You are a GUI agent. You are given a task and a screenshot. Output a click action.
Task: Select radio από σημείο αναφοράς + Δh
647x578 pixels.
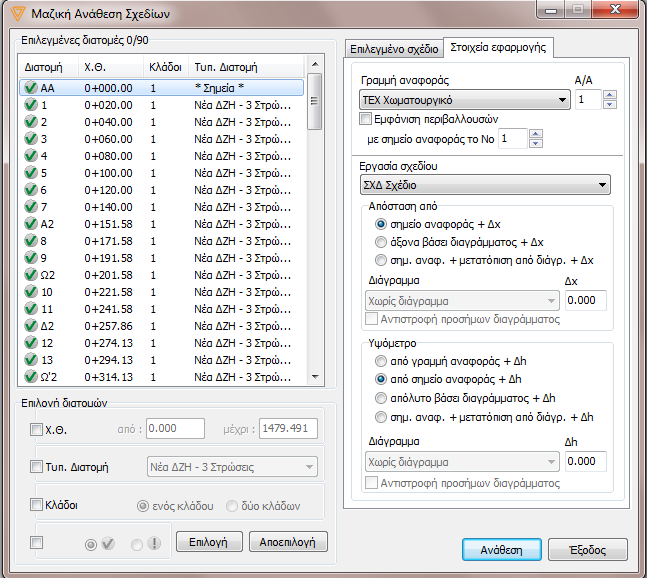380,379
